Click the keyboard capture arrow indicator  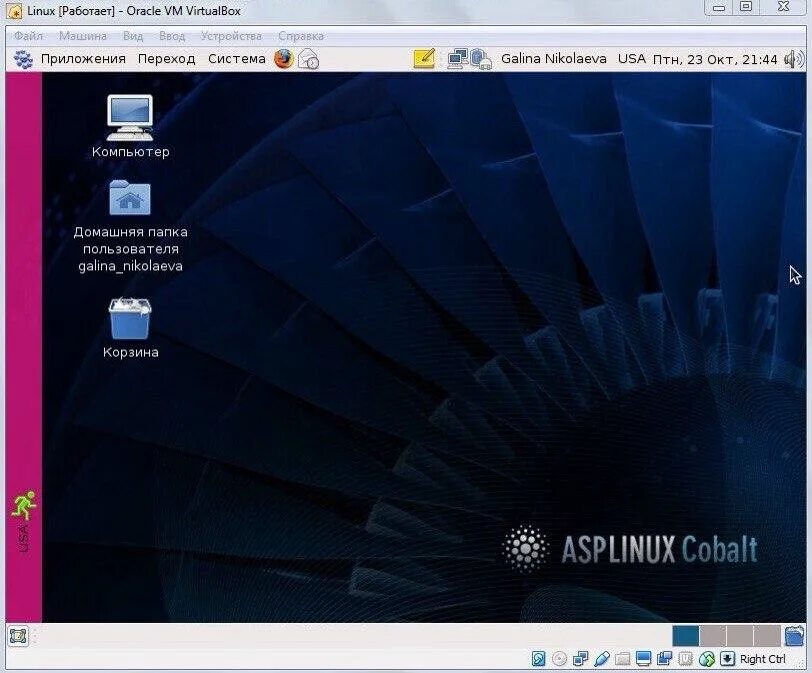tap(728, 659)
